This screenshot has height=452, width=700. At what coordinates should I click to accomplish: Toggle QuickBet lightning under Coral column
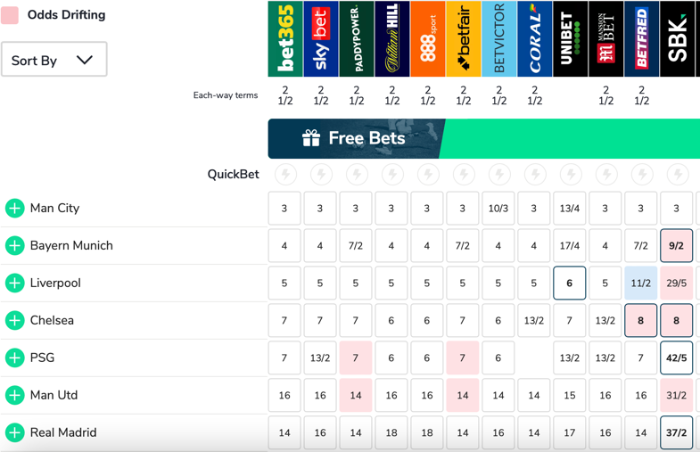point(534,174)
